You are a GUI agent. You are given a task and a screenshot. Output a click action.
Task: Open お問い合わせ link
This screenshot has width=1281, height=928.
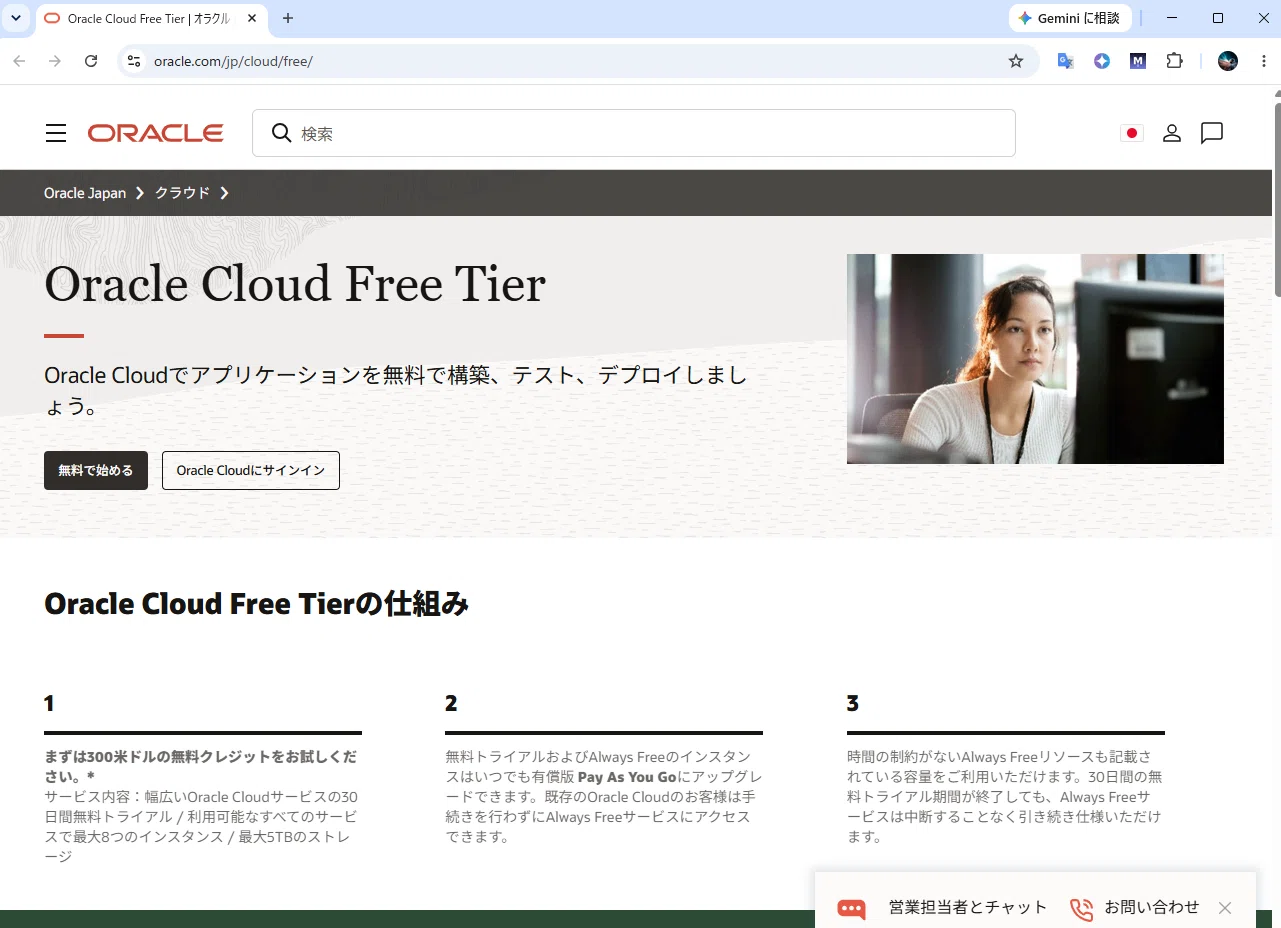coord(1152,907)
